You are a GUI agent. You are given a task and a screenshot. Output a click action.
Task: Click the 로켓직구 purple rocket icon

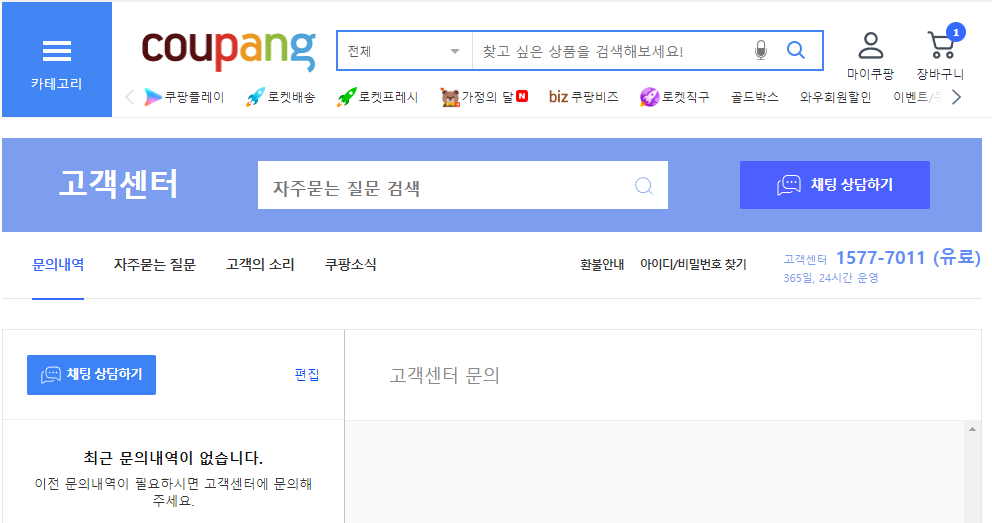tap(649, 97)
